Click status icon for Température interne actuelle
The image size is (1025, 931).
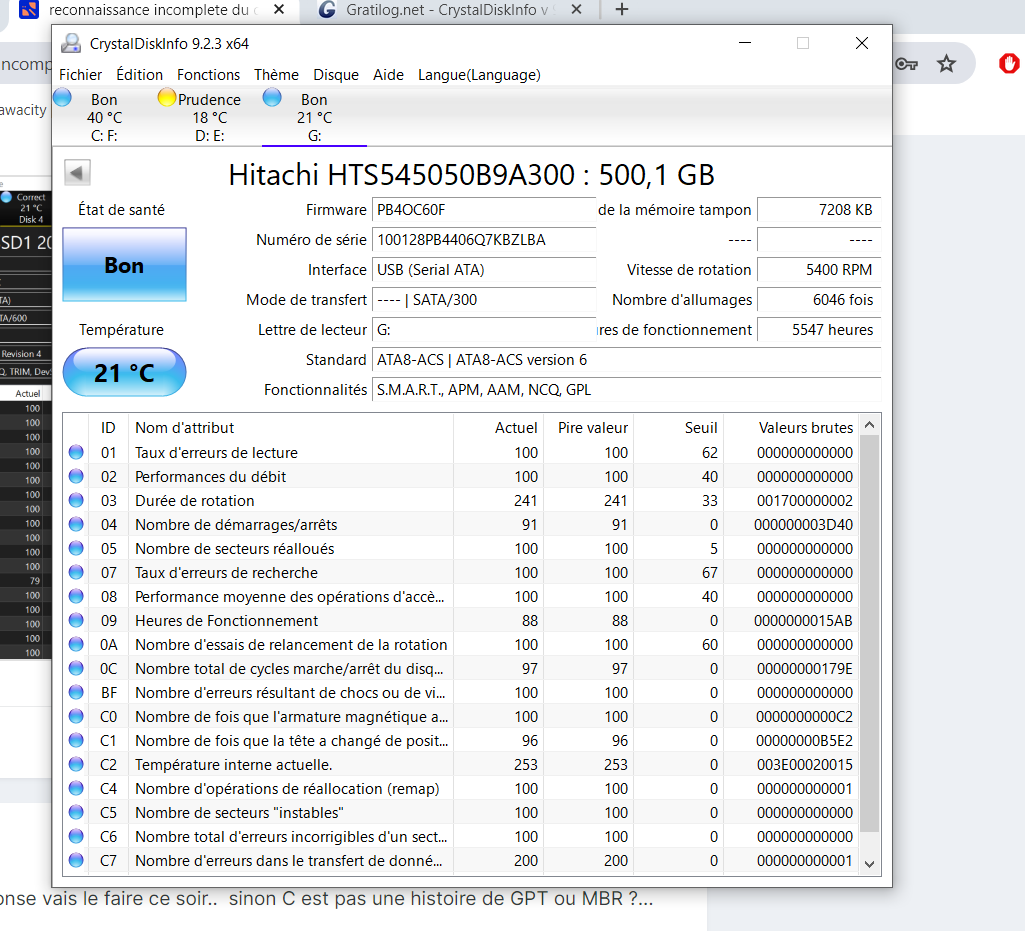pyautogui.click(x=76, y=764)
